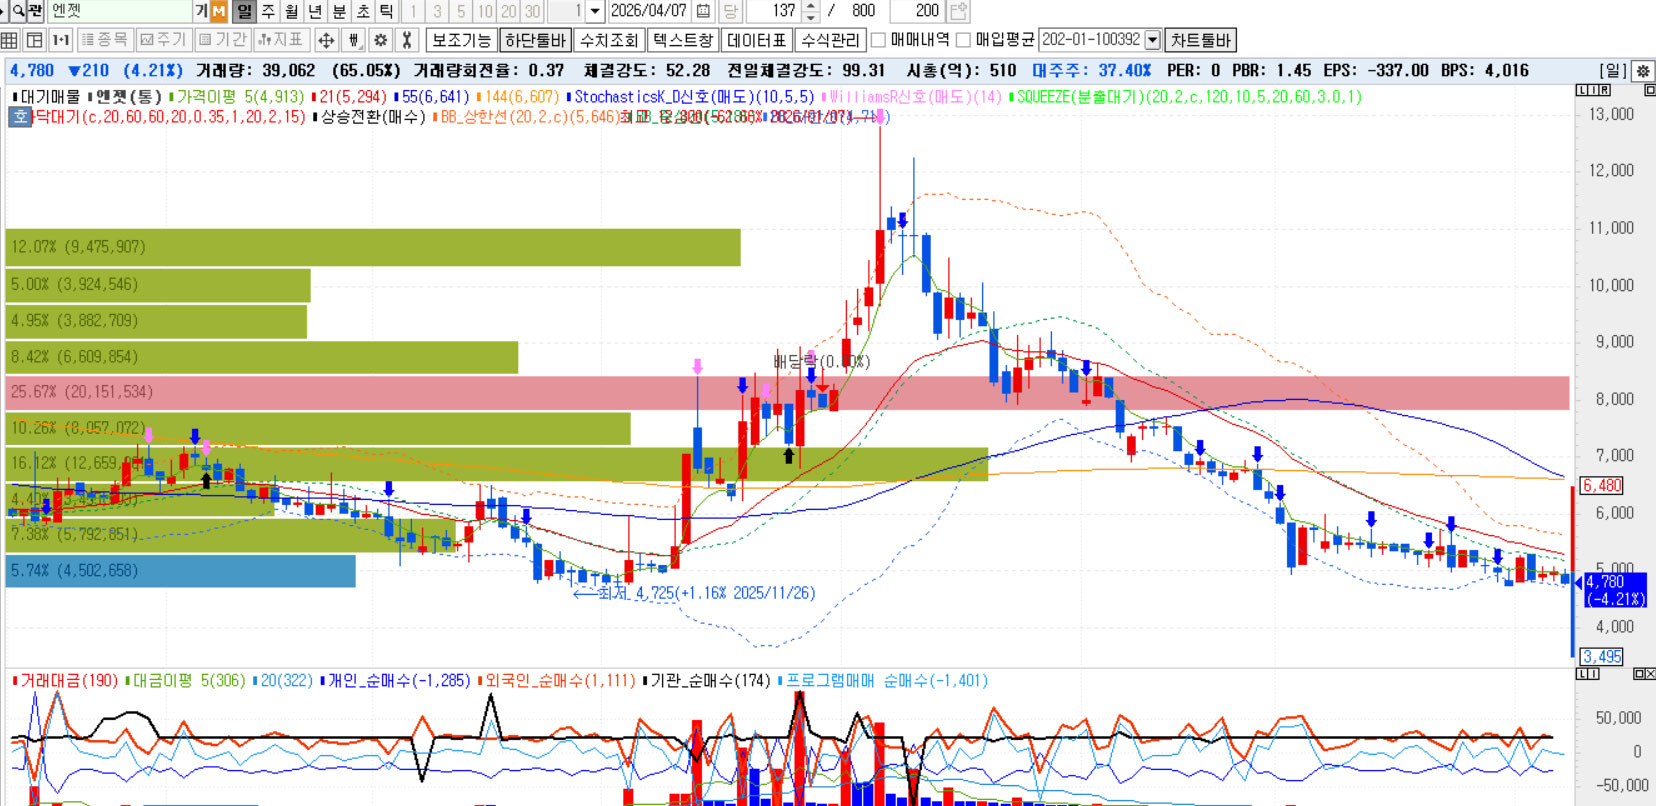The width and height of the screenshot is (1656, 806).
Task: Toggle the '종목' sync button
Action: (104, 40)
